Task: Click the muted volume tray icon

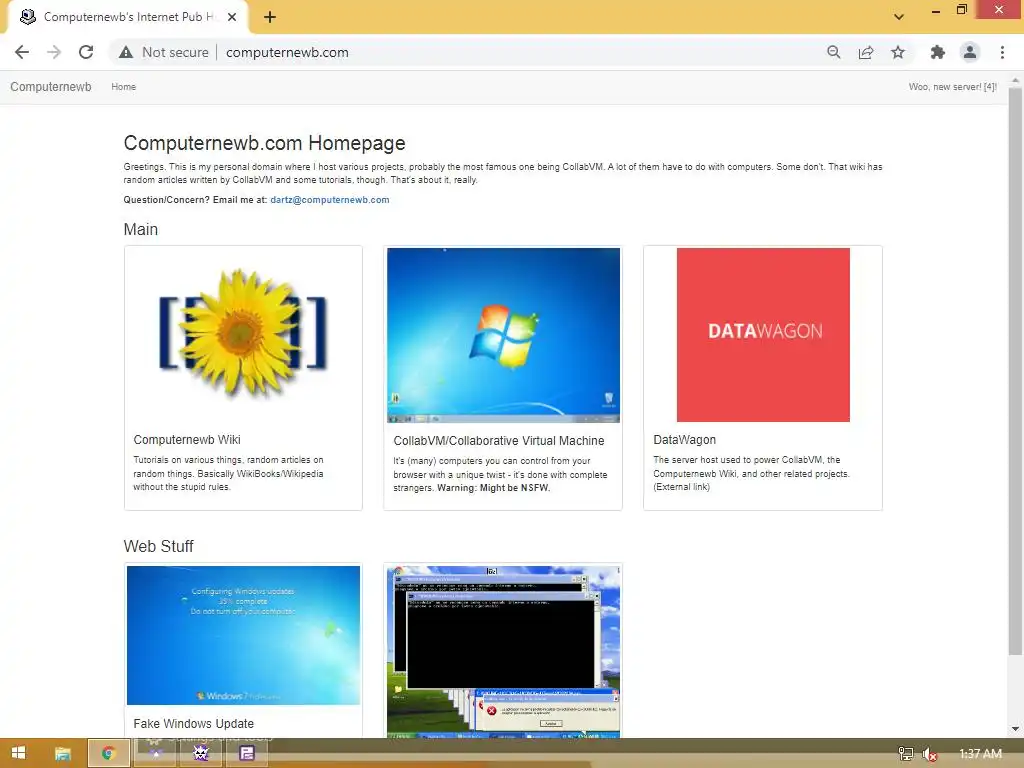Action: coord(929,754)
